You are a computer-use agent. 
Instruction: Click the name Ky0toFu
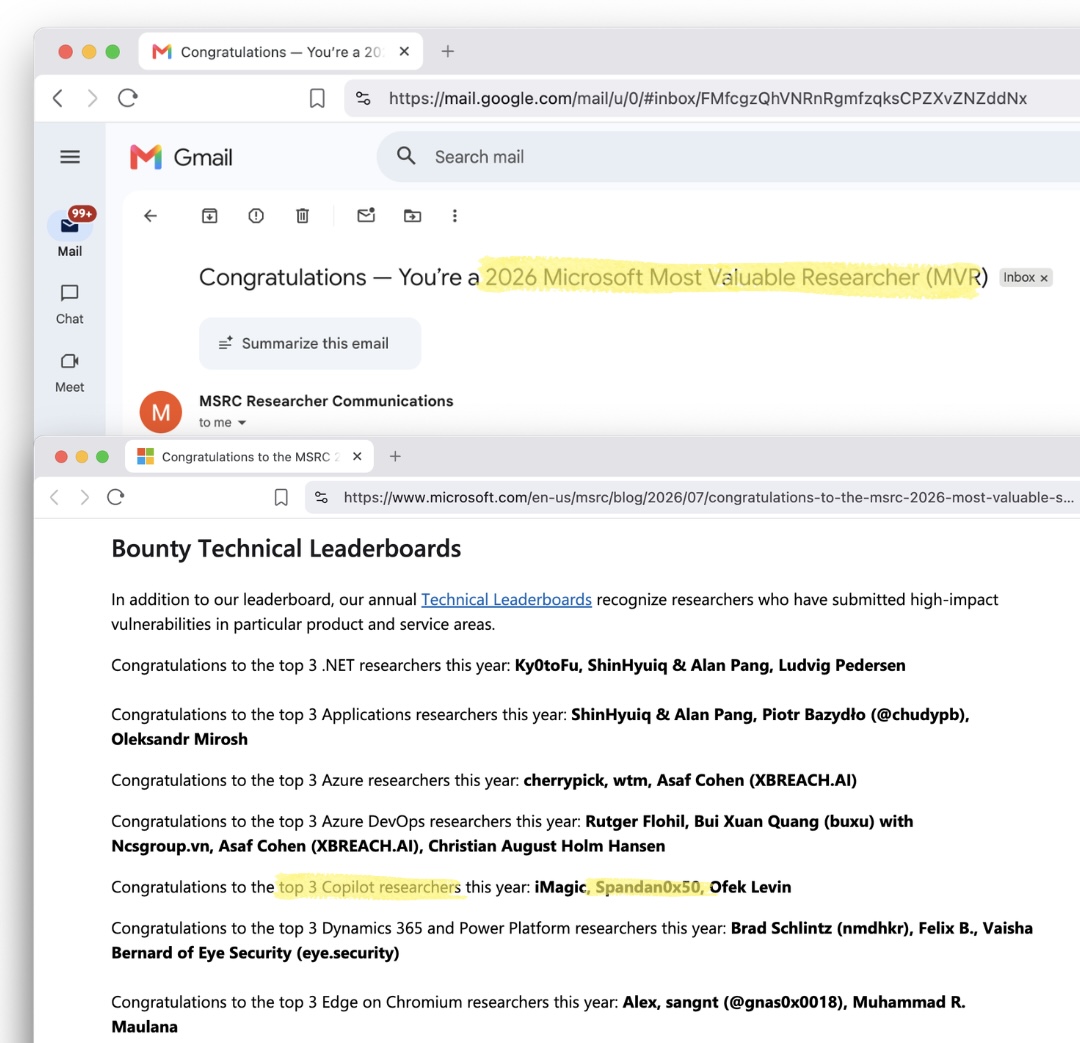coord(546,665)
